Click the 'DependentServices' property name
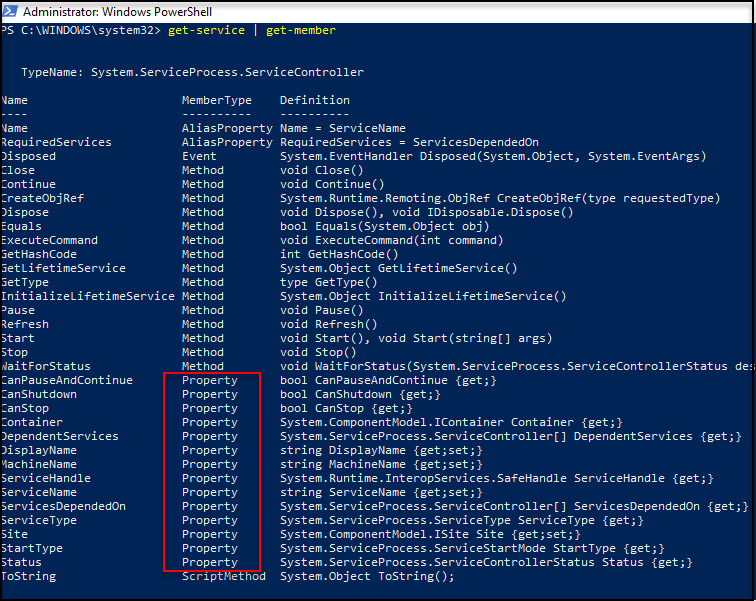This screenshot has width=756, height=601. 60,436
